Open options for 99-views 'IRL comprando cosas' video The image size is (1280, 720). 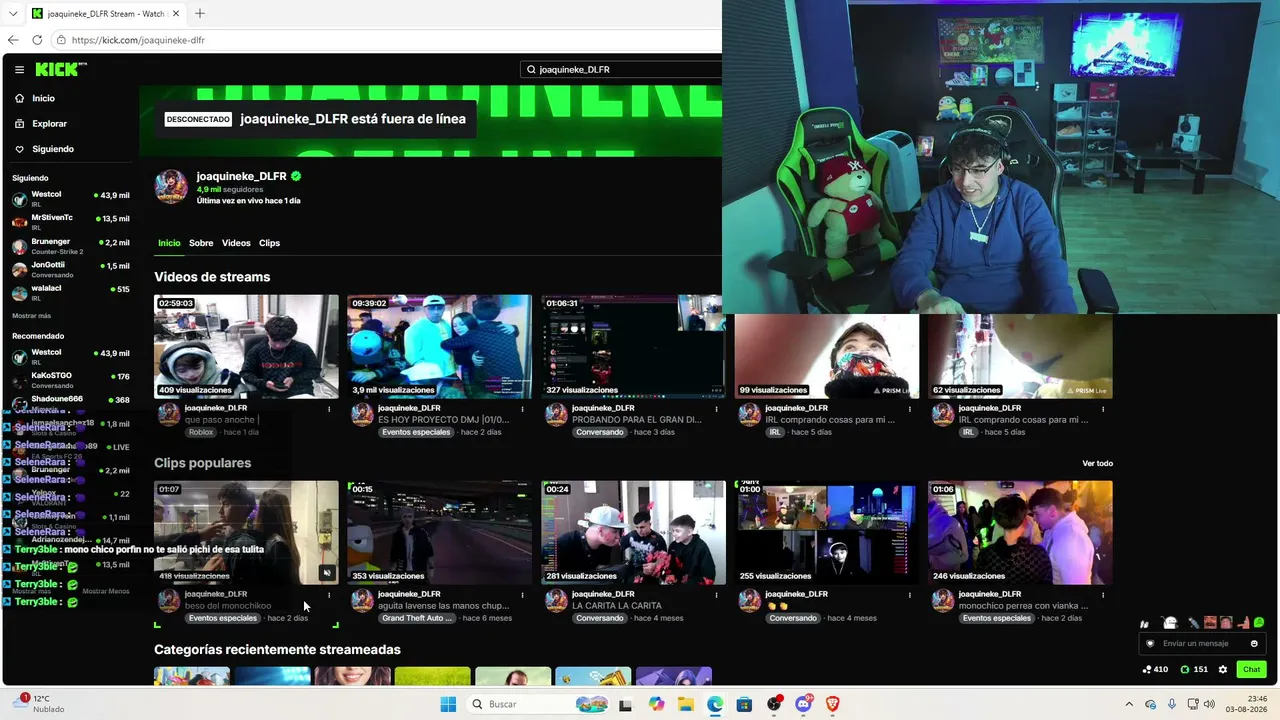(909, 409)
